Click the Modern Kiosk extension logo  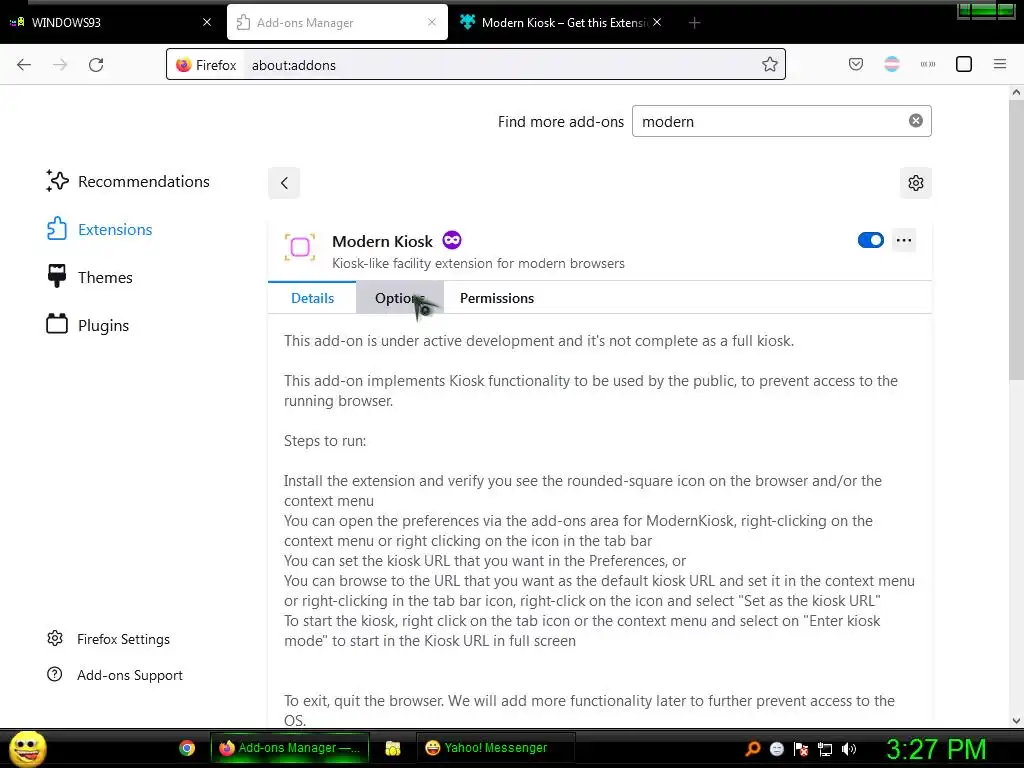pos(300,248)
